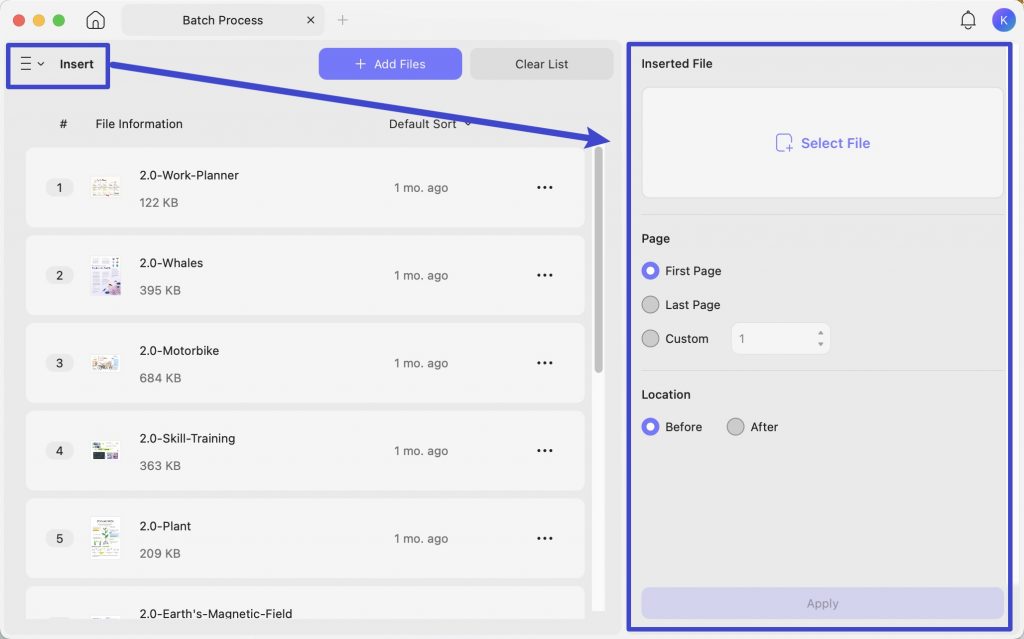Click the 2.0-Whales thumbnail
This screenshot has width=1024, height=639.
click(x=105, y=276)
